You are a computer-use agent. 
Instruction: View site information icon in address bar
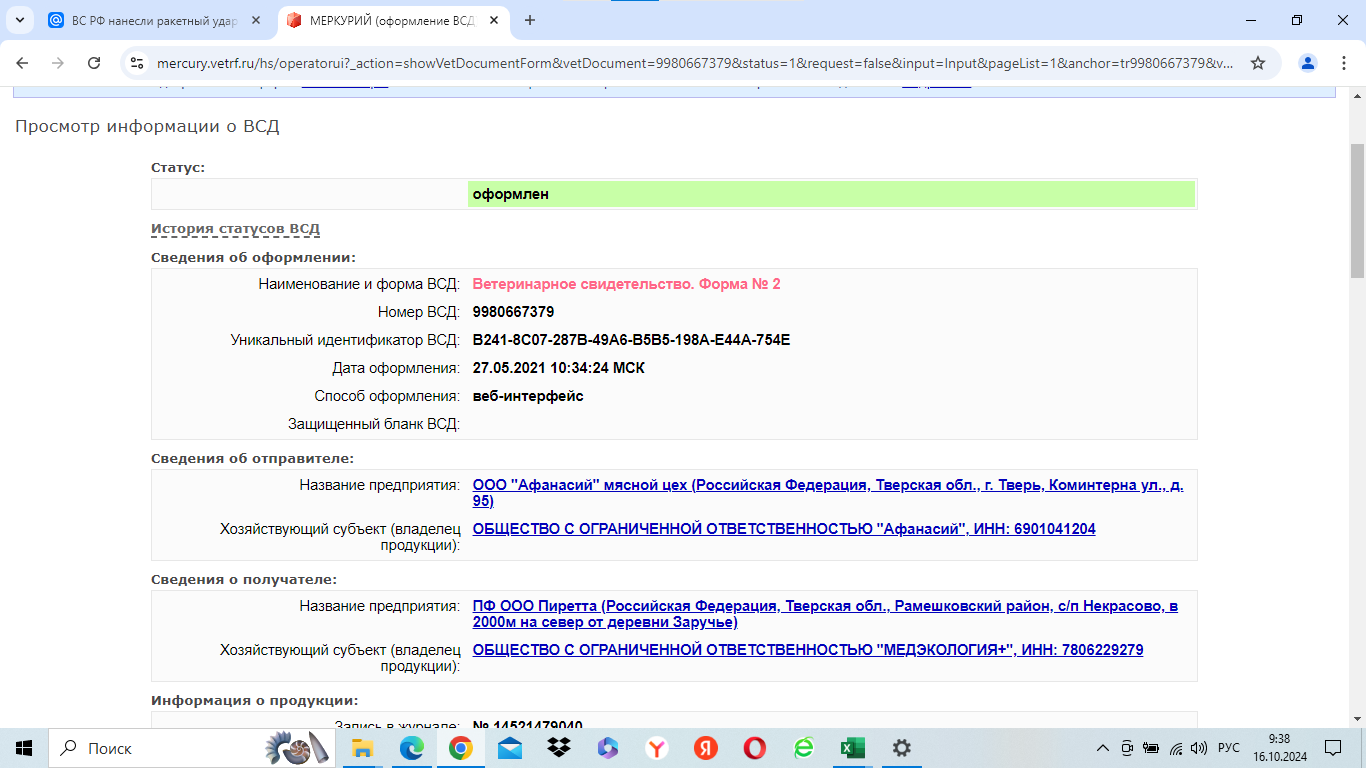point(138,62)
